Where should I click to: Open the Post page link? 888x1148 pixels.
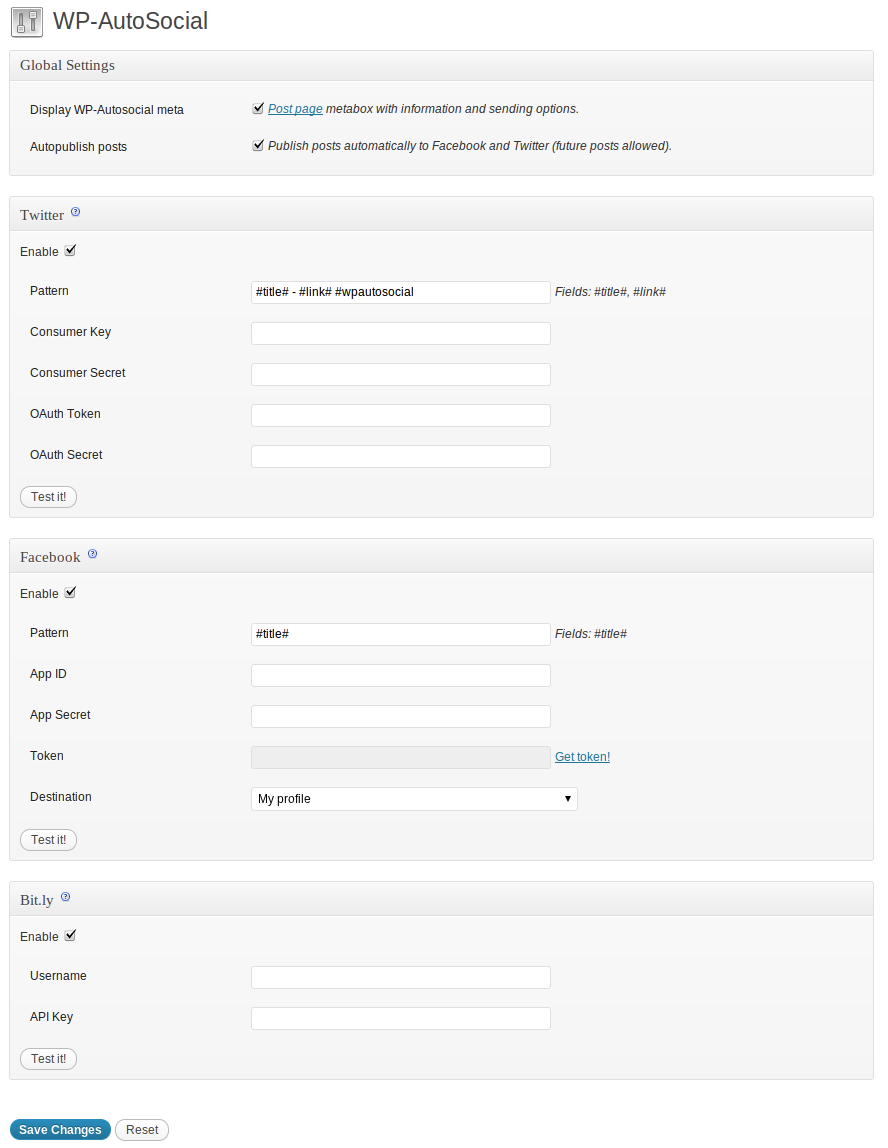point(295,109)
